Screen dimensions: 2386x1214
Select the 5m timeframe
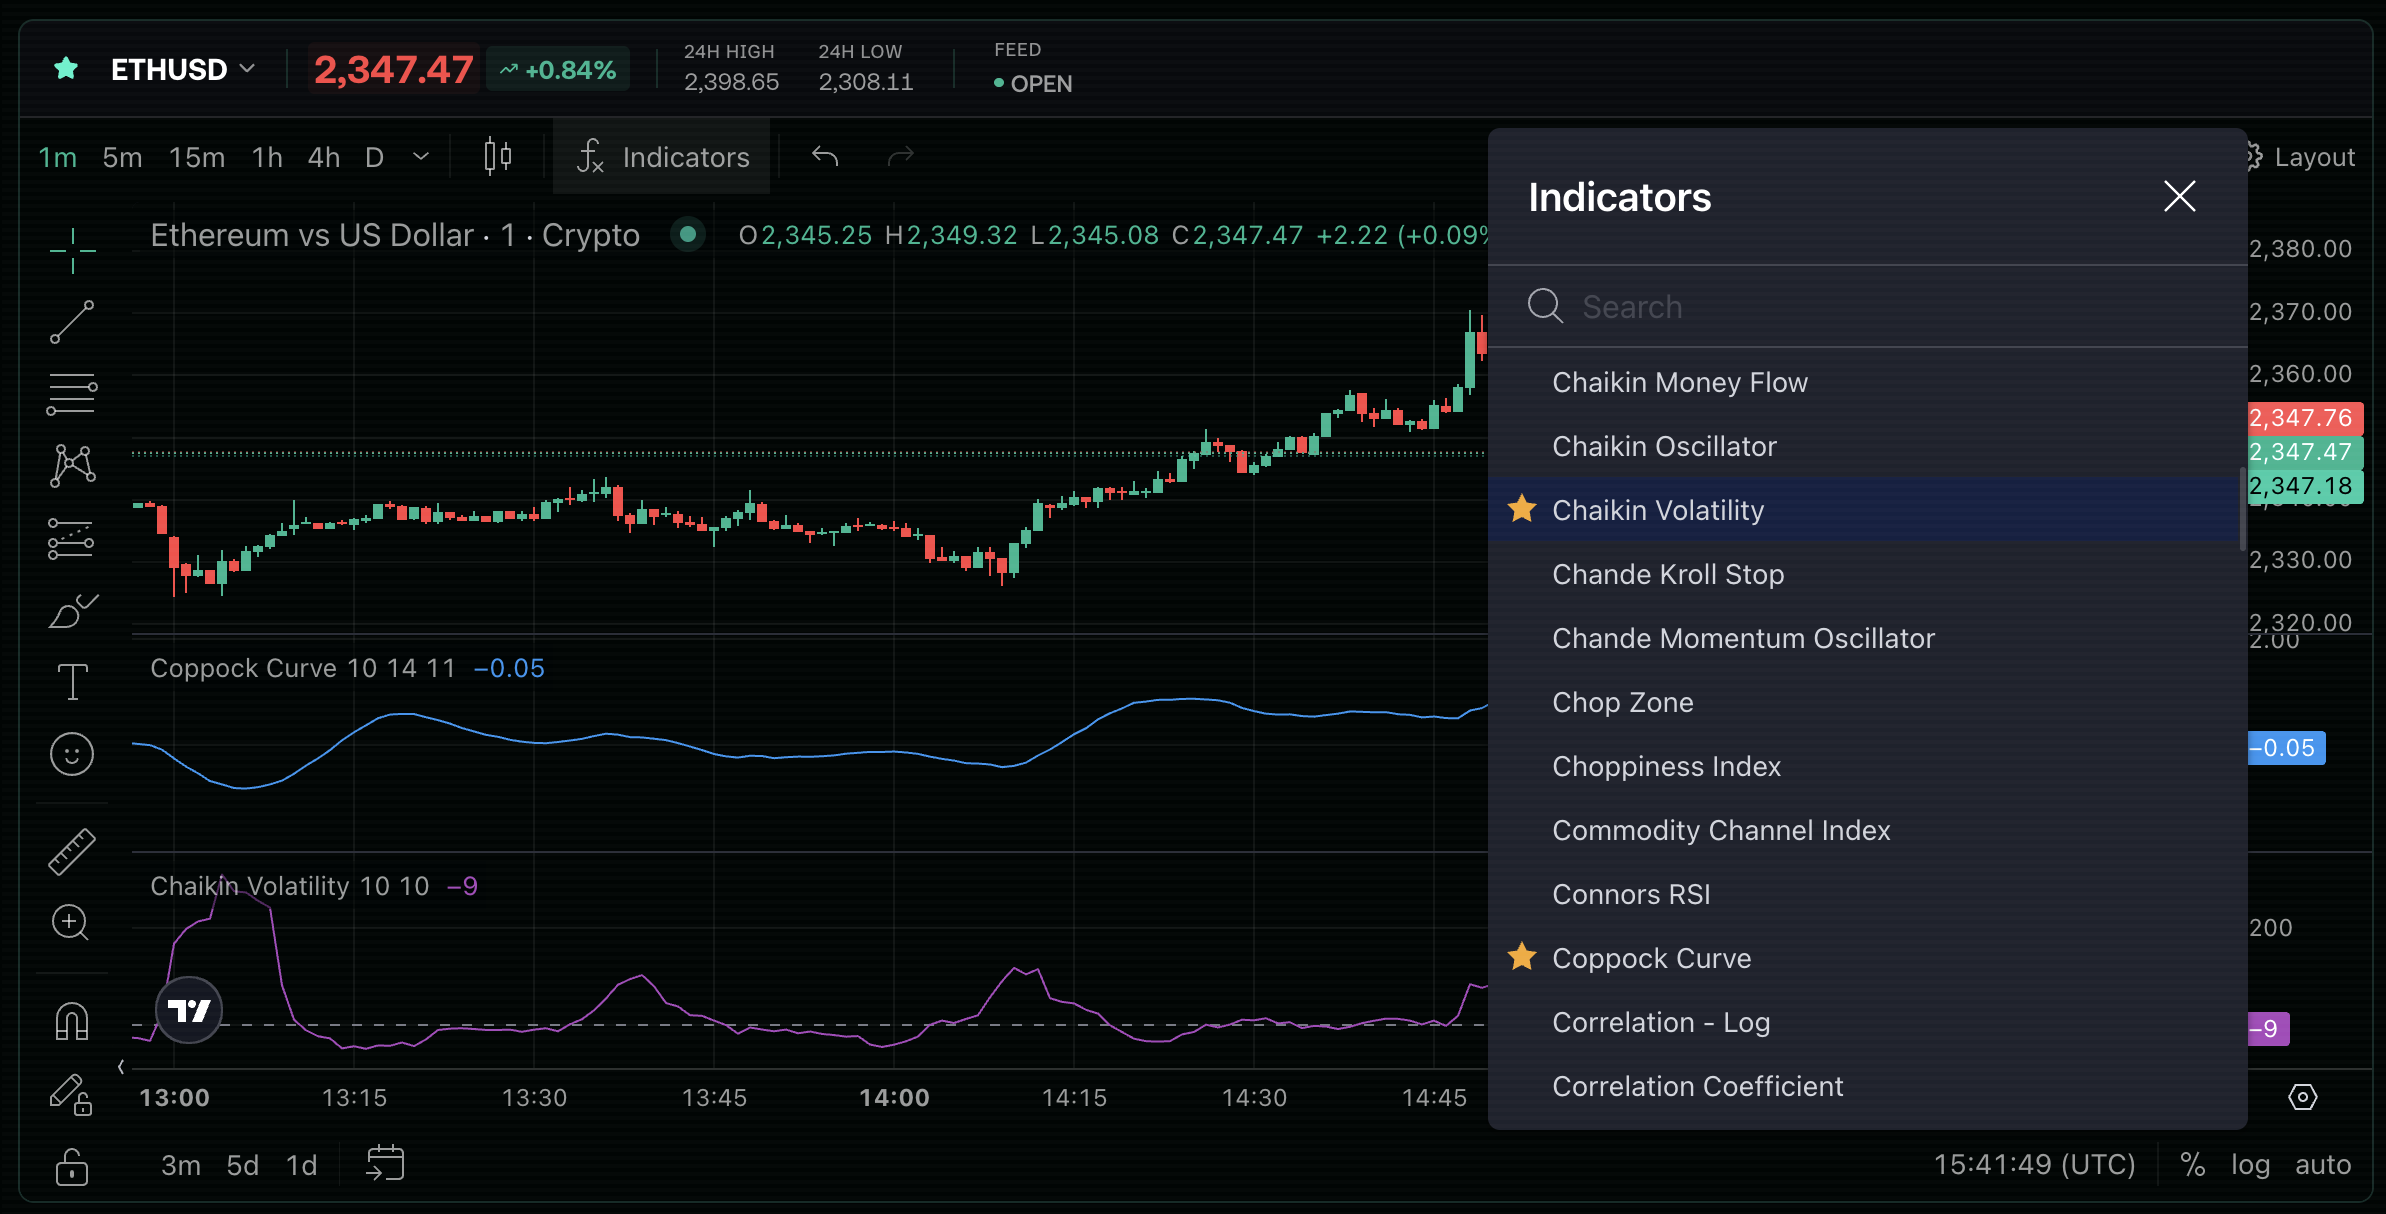pyautogui.click(x=122, y=157)
